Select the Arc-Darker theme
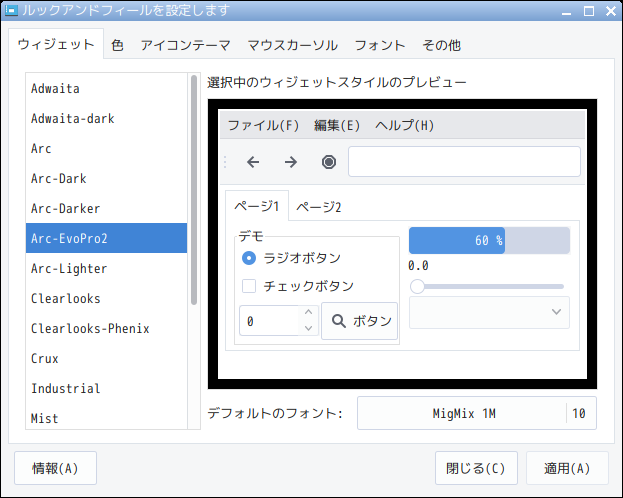623x498 pixels. (x=106, y=209)
